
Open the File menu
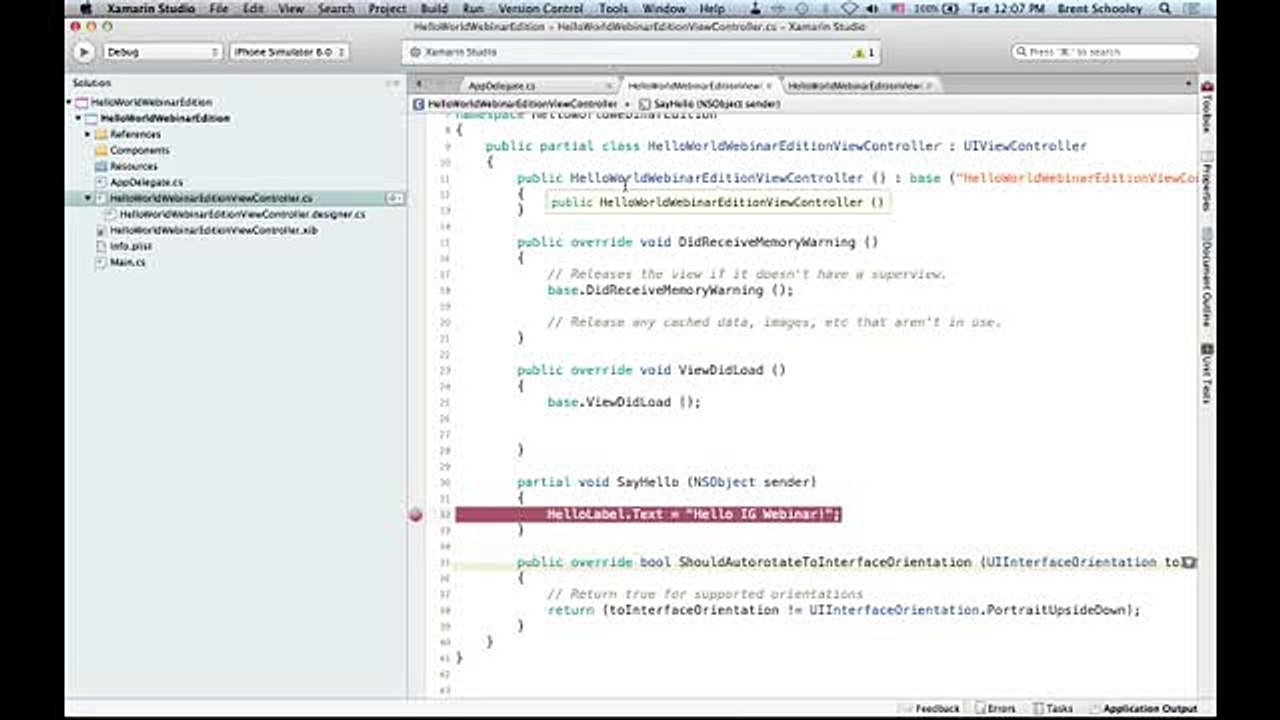click(219, 8)
